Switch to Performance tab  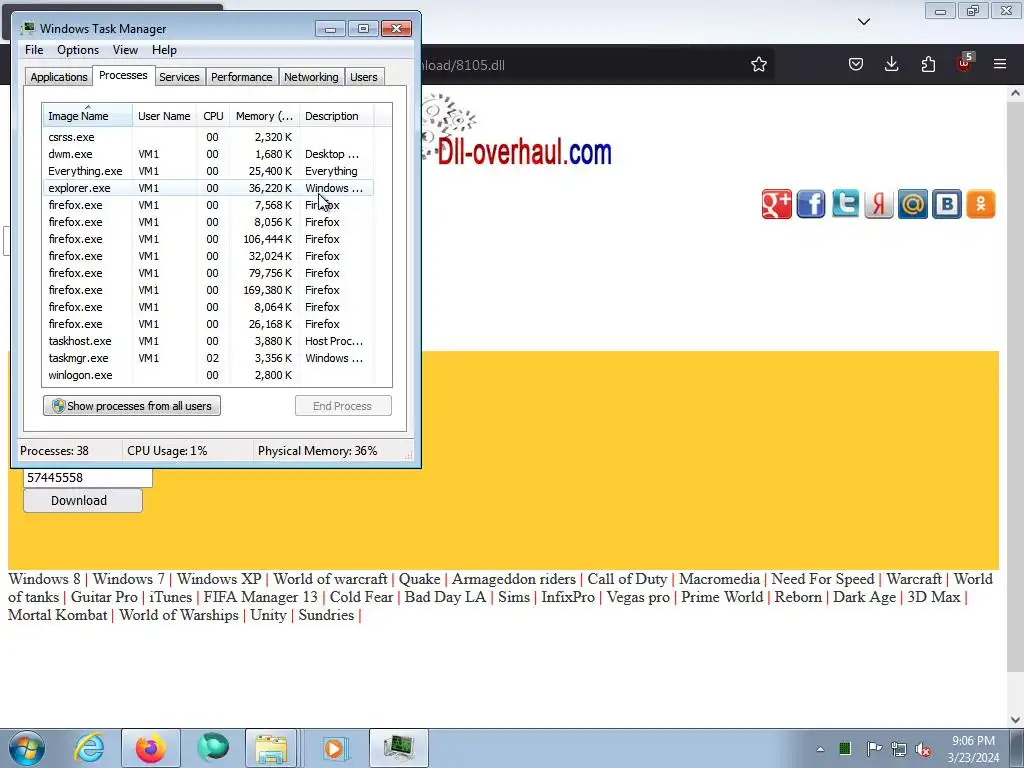[242, 77]
